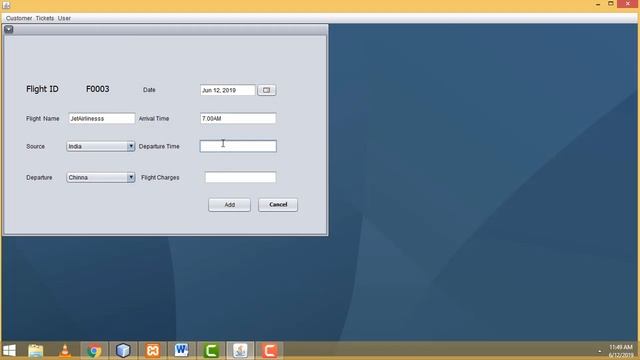640x360 pixels.
Task: Click the F0003 flight ID value
Action: pos(98,89)
